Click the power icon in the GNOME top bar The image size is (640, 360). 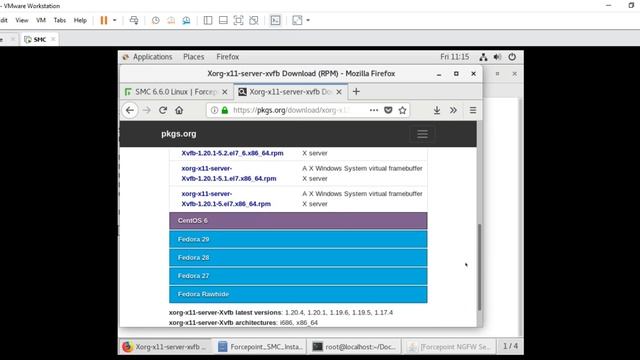(512, 57)
